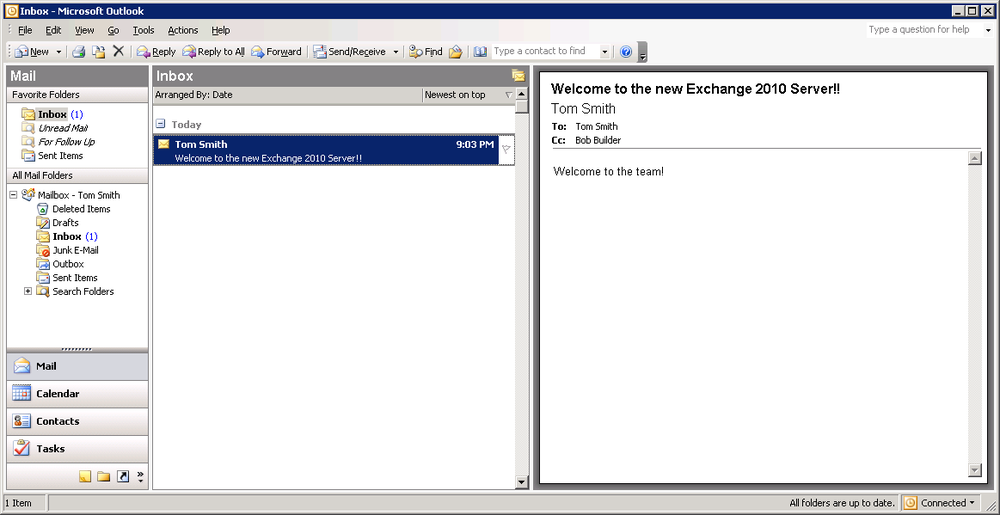1000x515 pixels.
Task: Click reading pane scroll down arrow
Action: click(x=974, y=470)
